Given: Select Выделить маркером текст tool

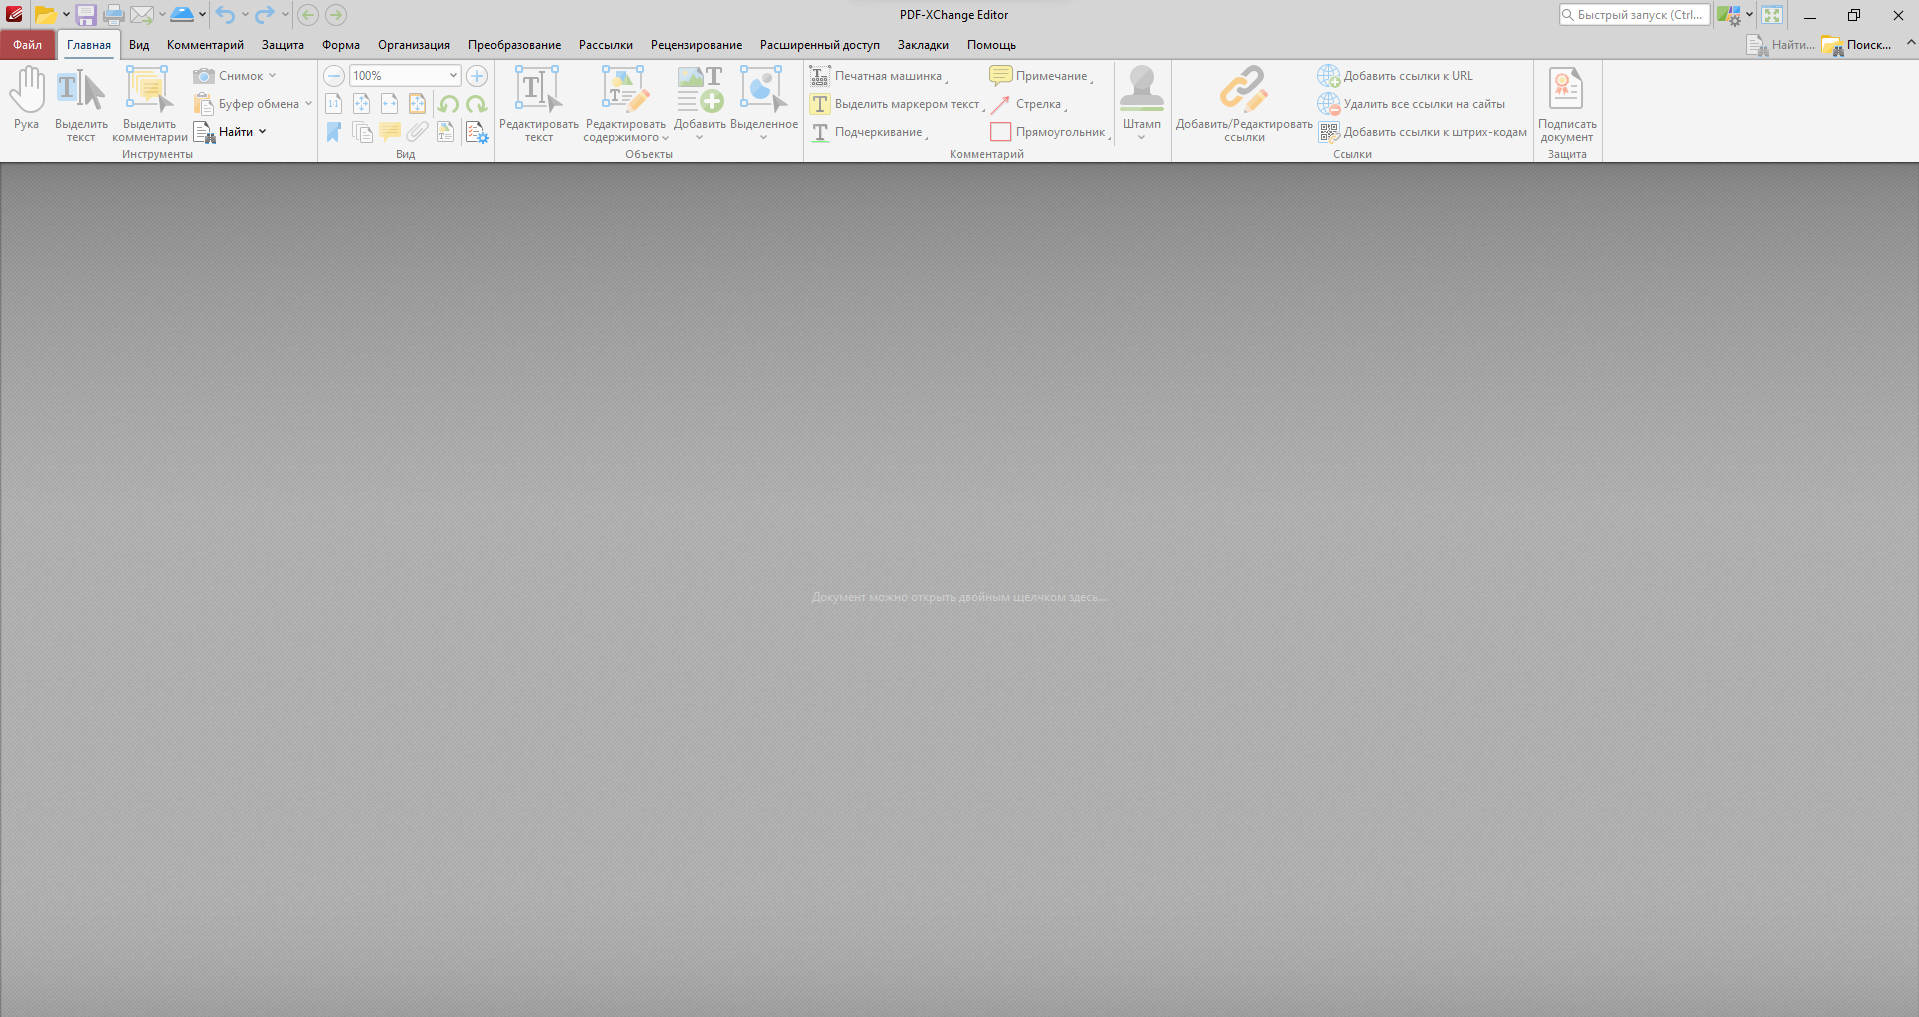Looking at the screenshot, I should [896, 104].
